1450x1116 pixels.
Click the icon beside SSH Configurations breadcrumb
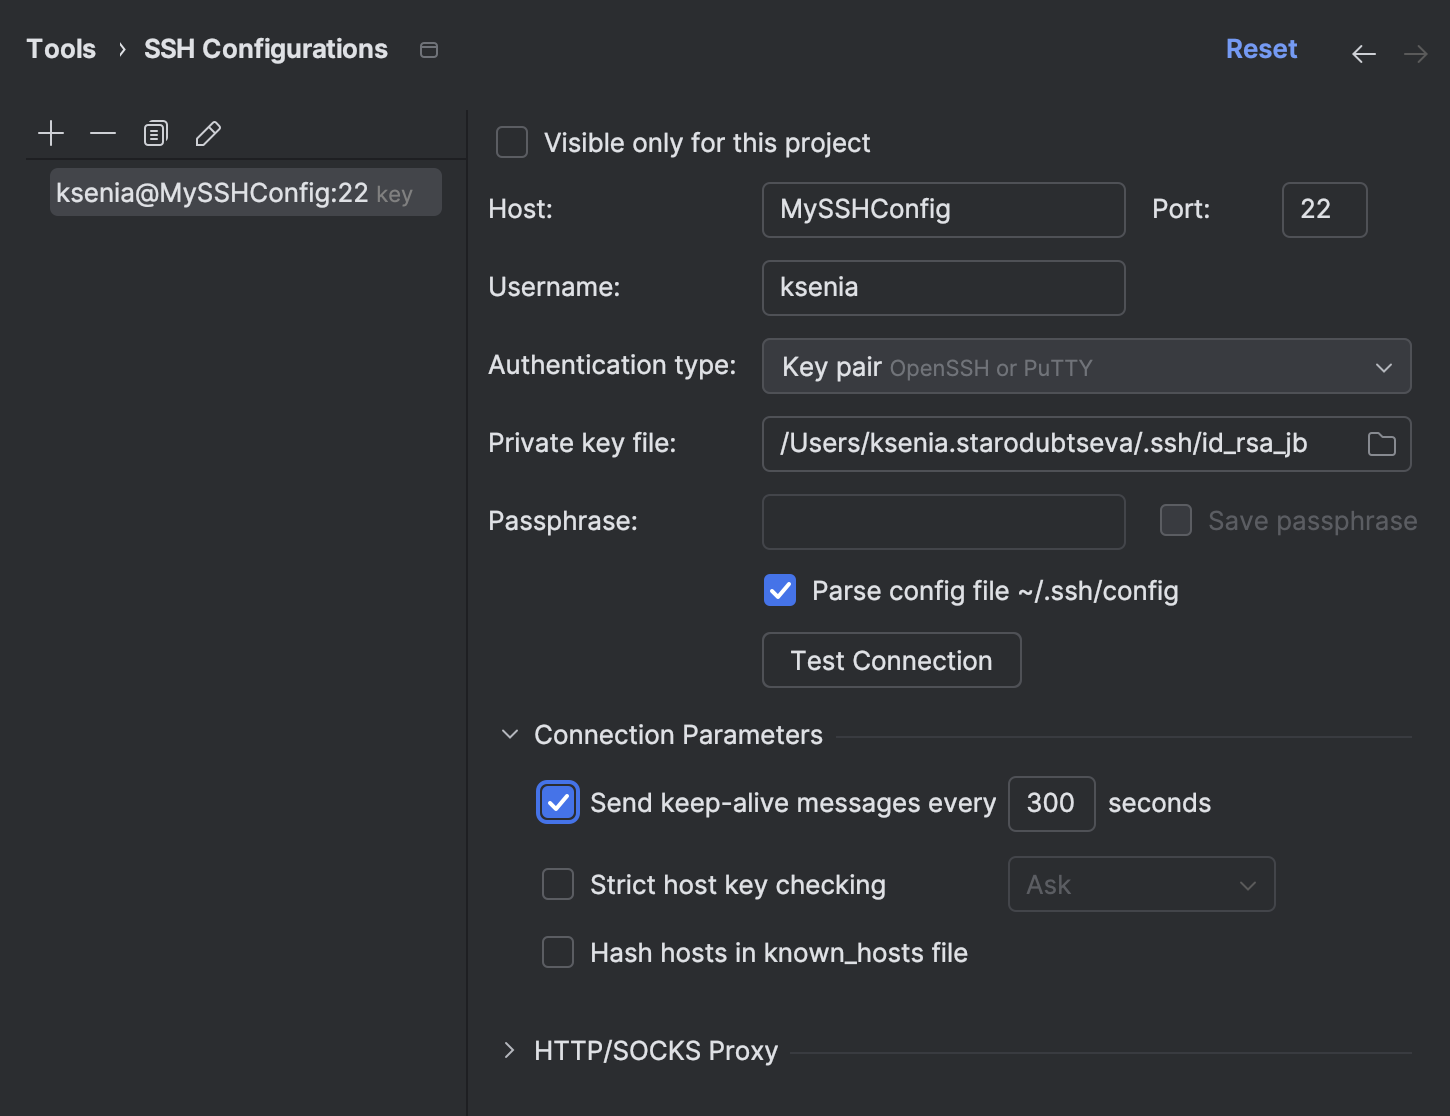(x=429, y=49)
